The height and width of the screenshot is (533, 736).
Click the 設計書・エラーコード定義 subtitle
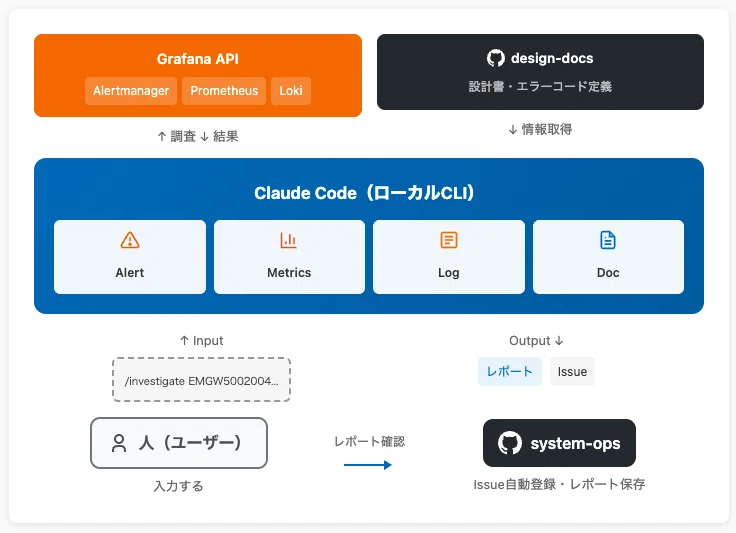540,86
